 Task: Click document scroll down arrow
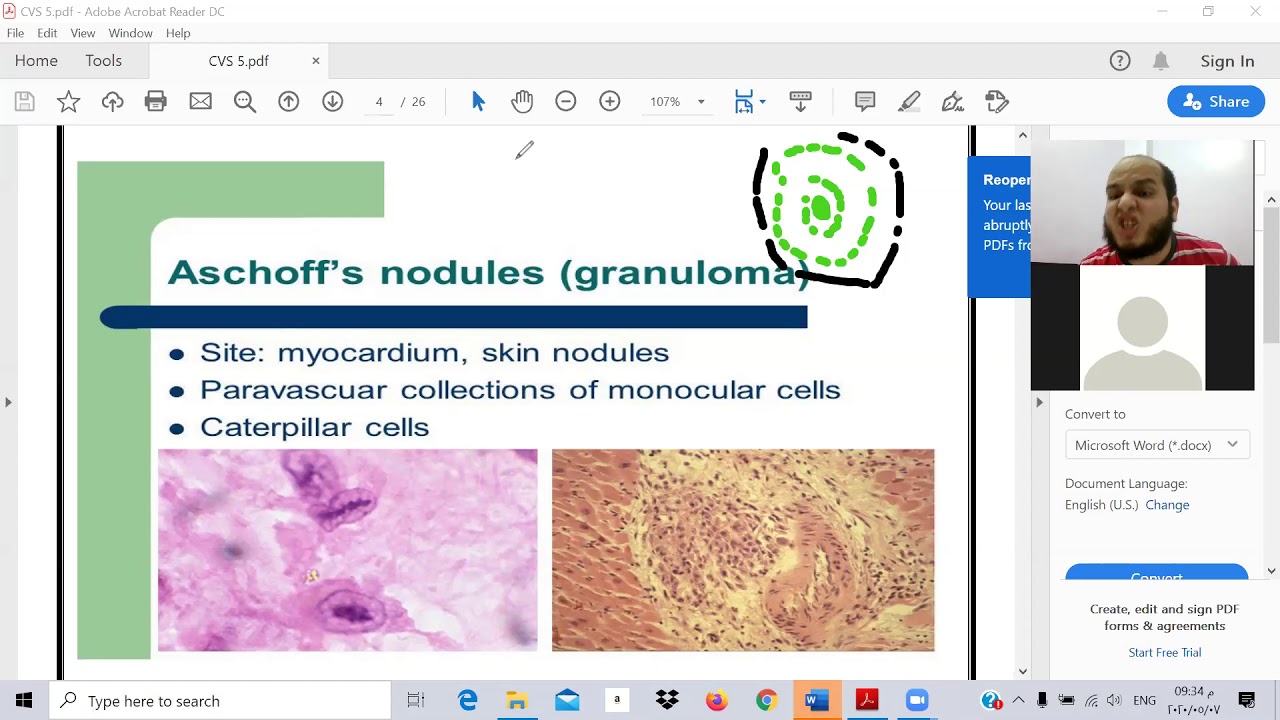[1022, 671]
